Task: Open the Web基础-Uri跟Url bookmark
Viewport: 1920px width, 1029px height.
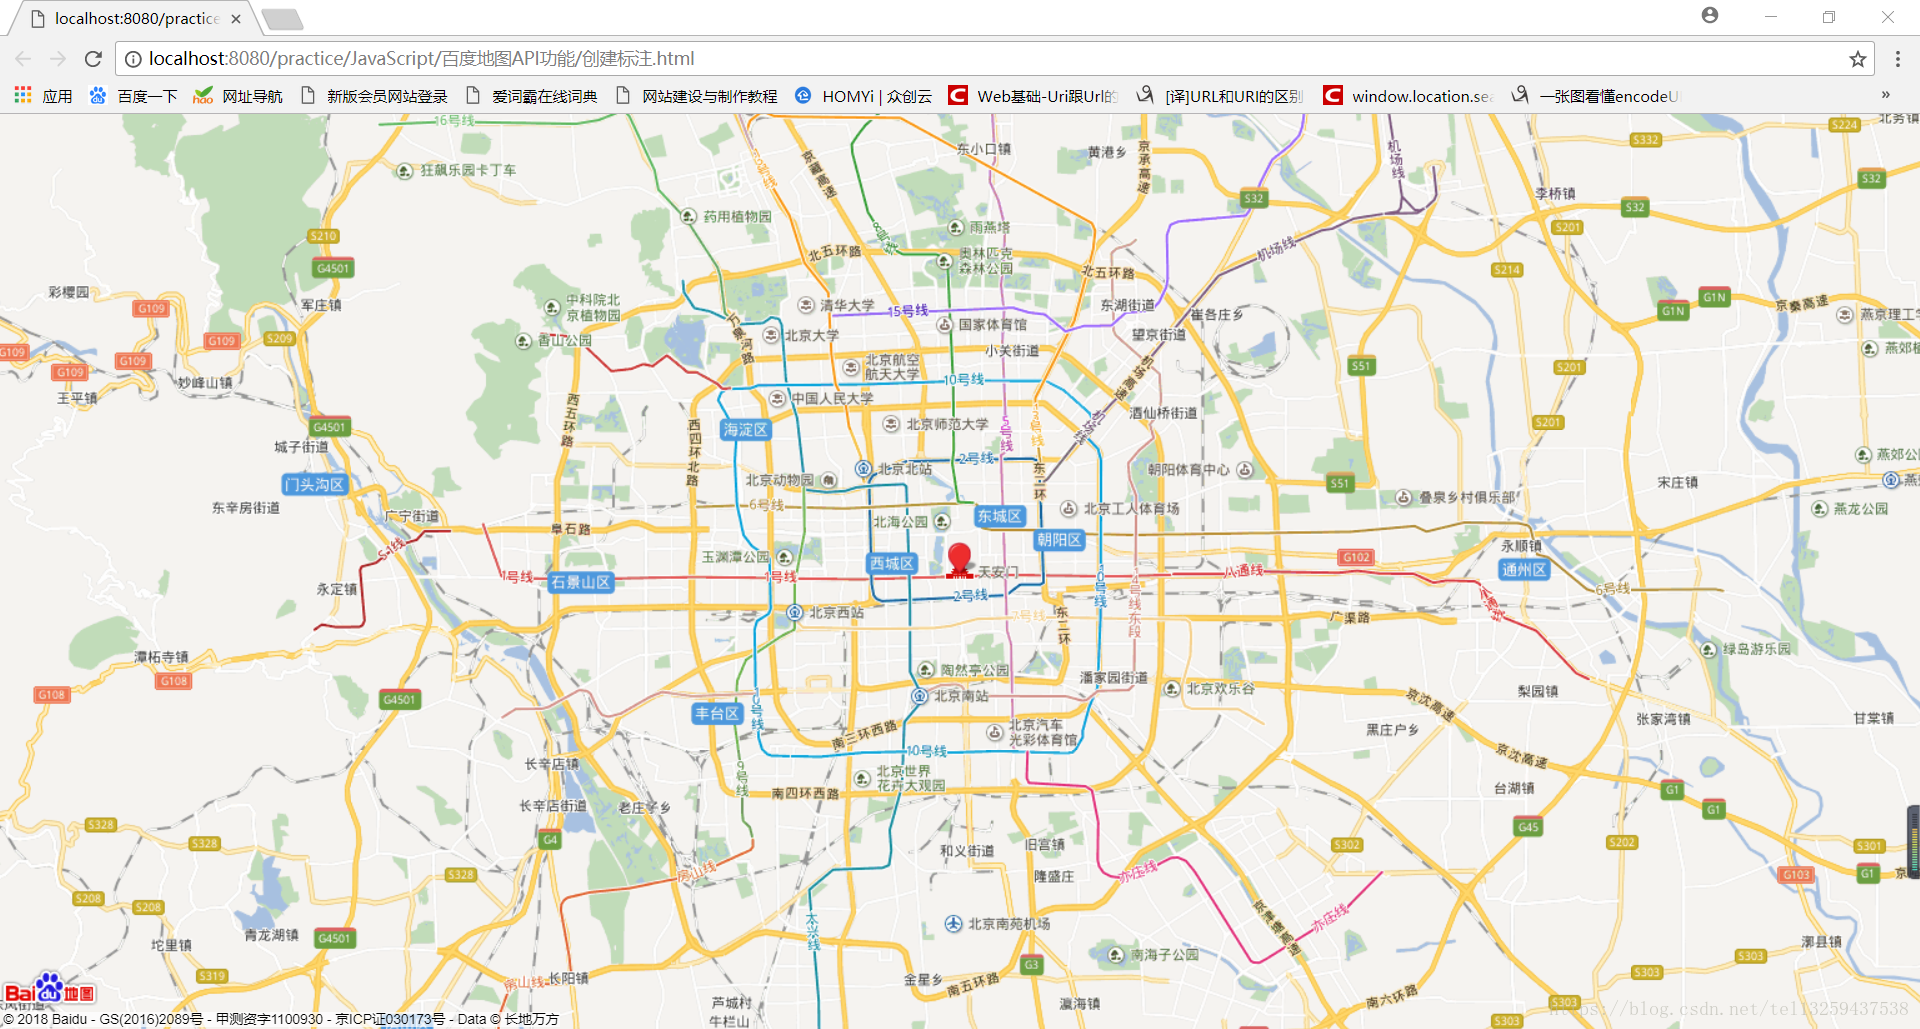Action: click(1034, 96)
